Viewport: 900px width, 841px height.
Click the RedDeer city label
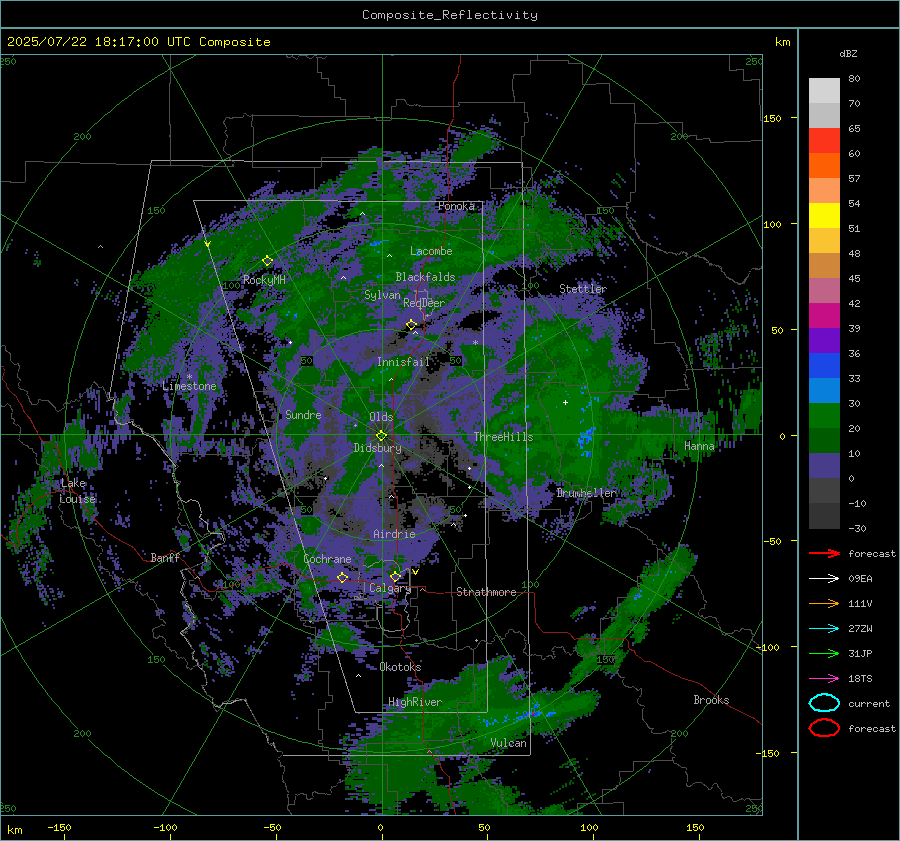[424, 303]
